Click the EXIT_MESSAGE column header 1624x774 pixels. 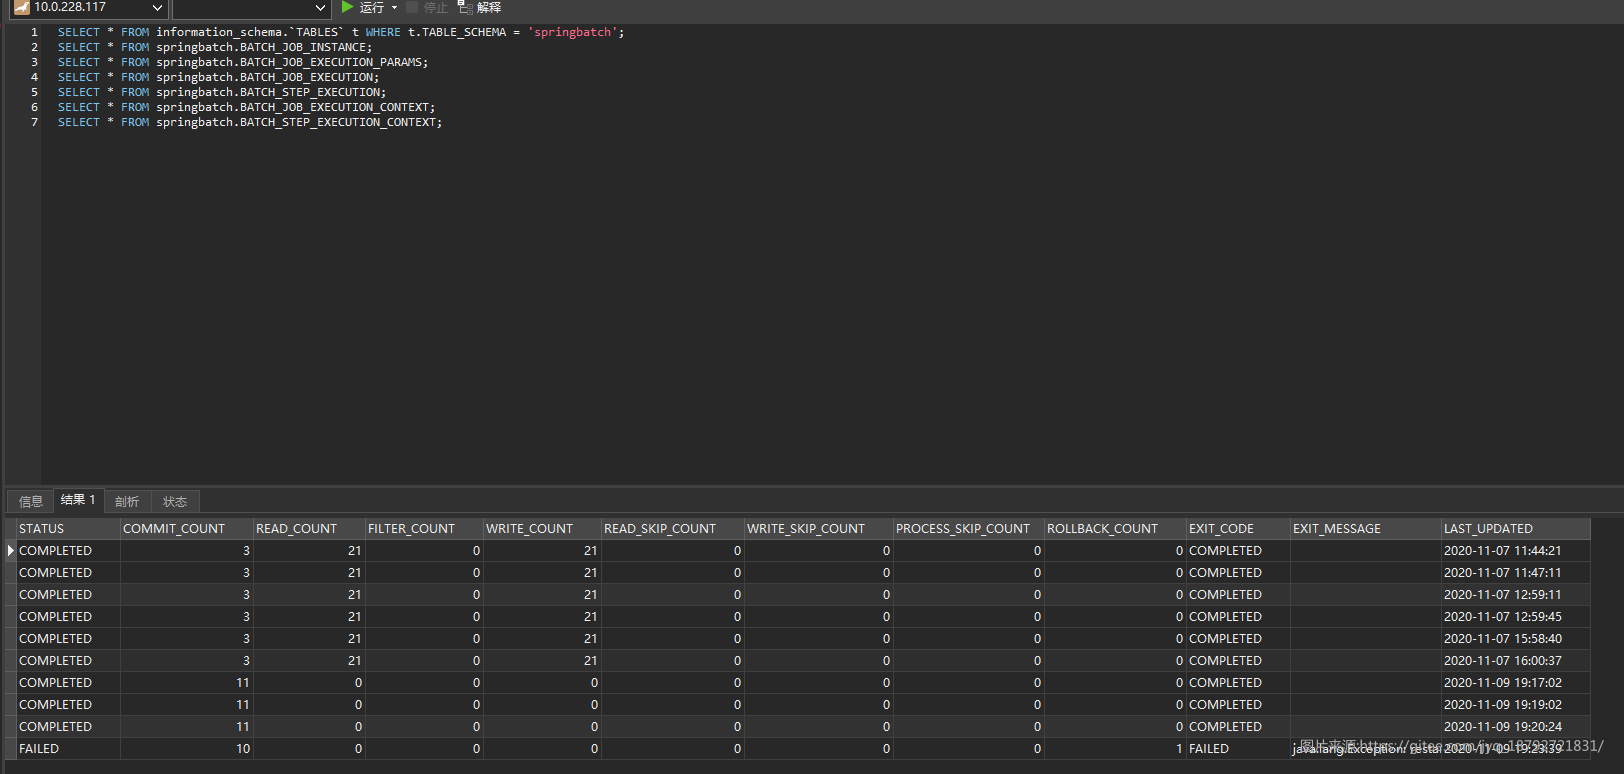click(1366, 528)
